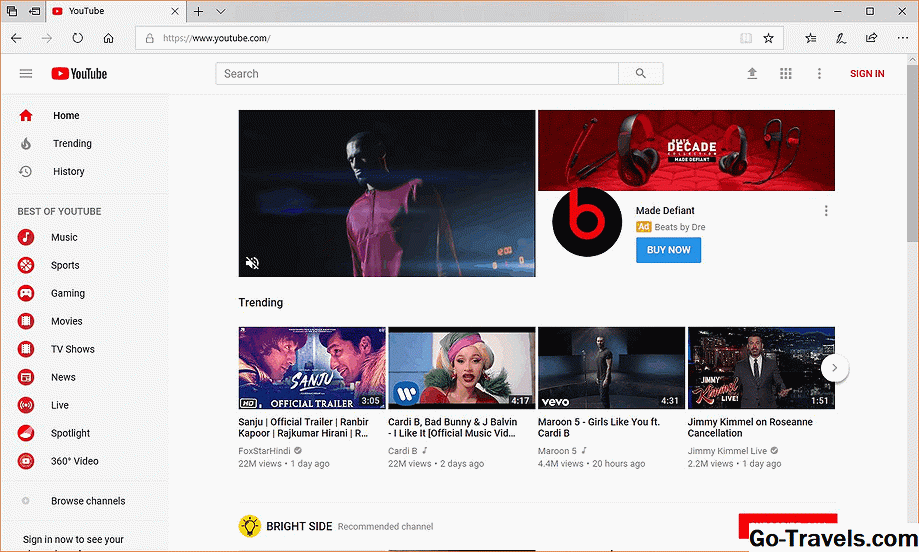Open the Trending page in the sidebar
Viewport: 919px width, 552px height.
coord(72,143)
